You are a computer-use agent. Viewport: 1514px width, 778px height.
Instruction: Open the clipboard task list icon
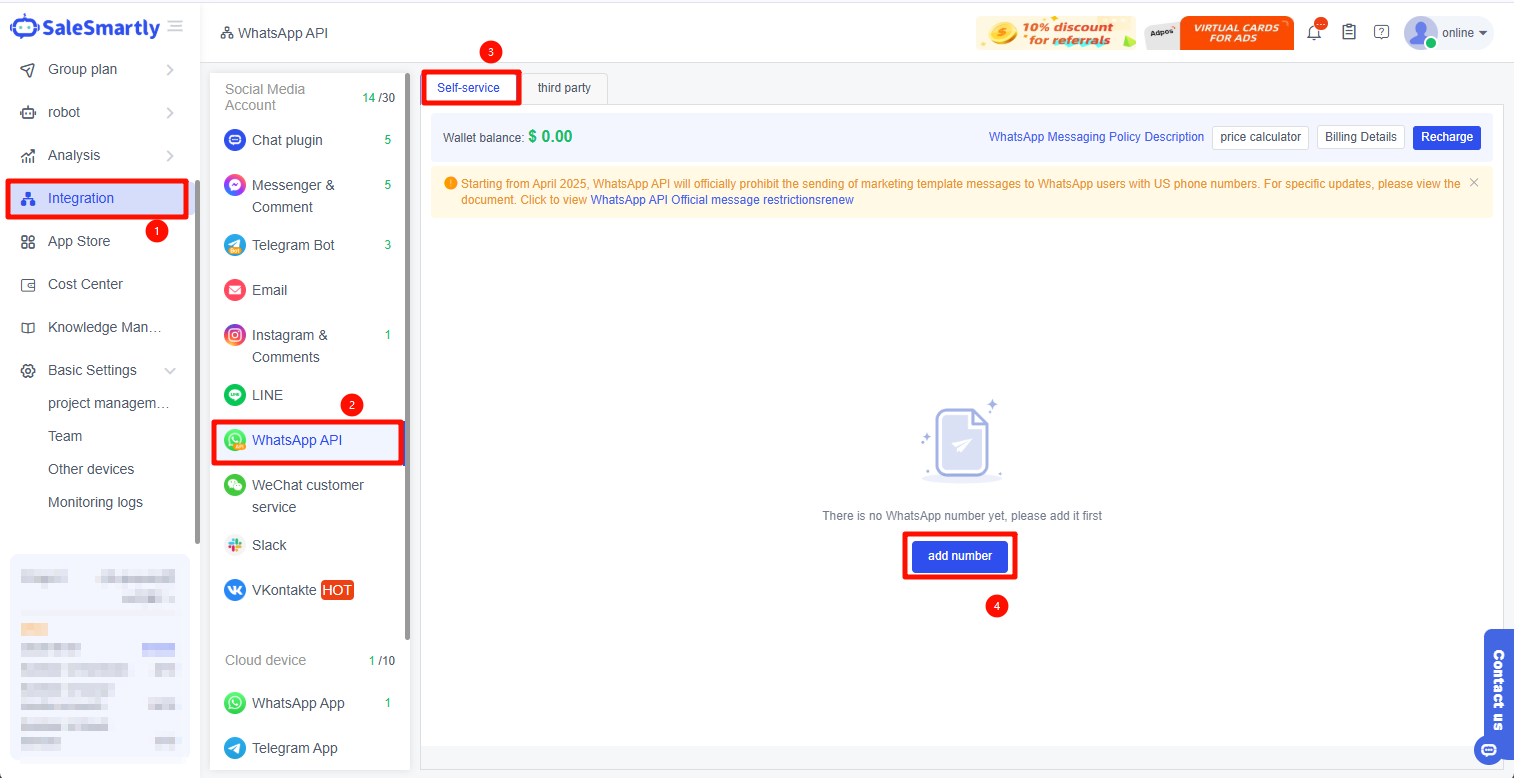click(1349, 32)
